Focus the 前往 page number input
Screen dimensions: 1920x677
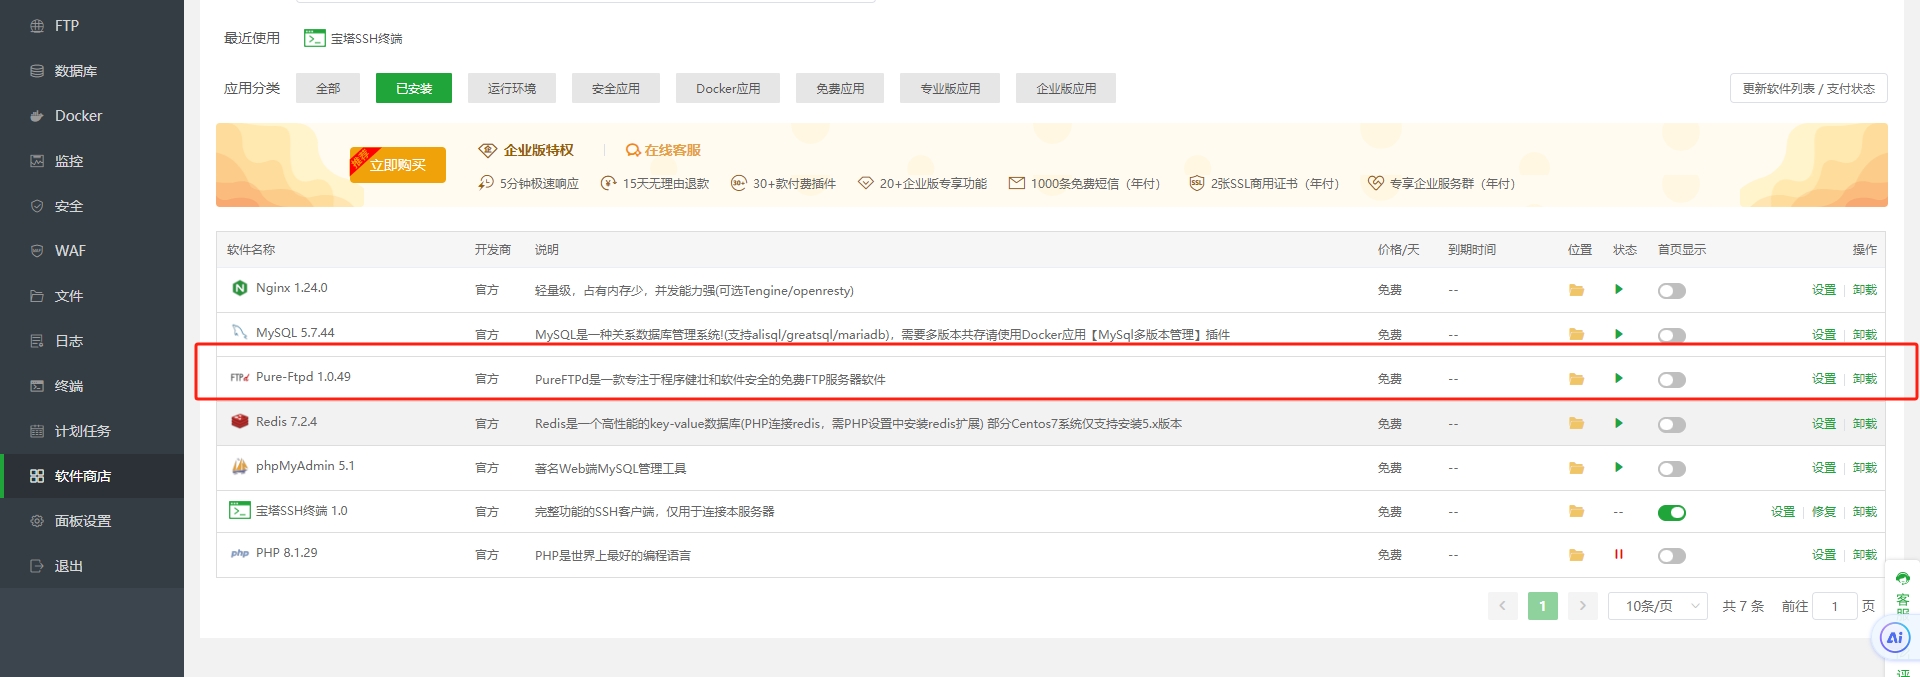click(x=1835, y=606)
